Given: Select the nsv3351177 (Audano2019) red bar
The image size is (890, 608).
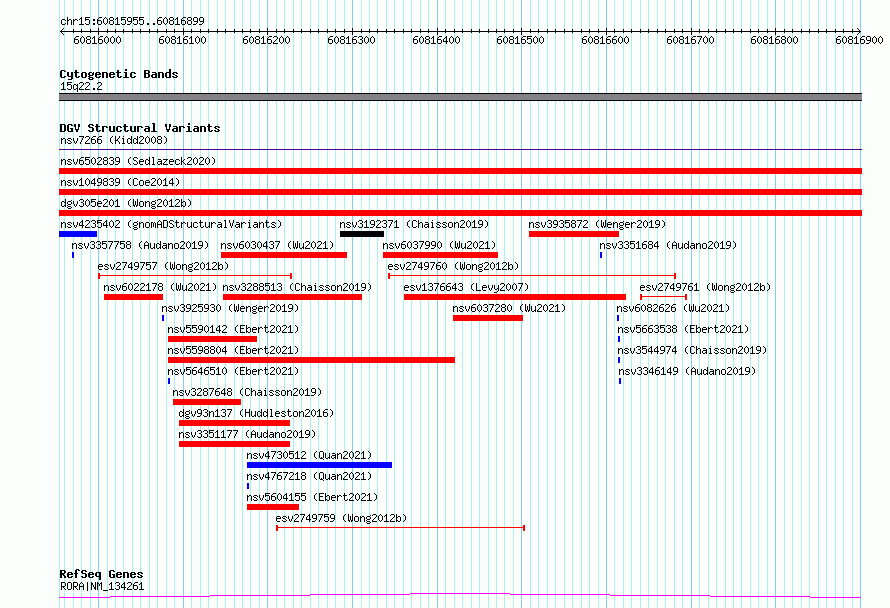Looking at the screenshot, I should click(x=234, y=444).
